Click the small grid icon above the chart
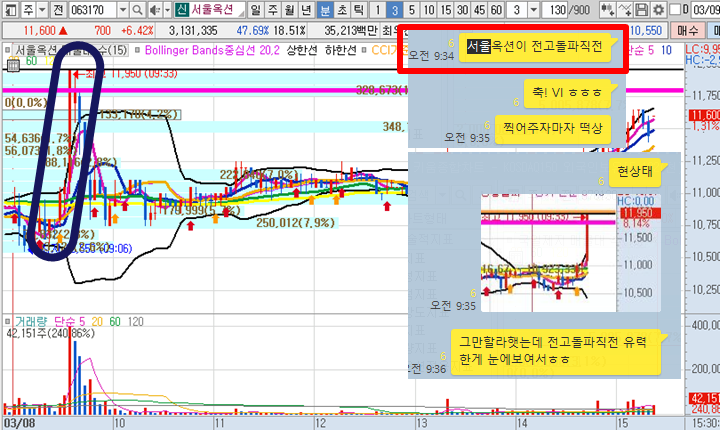Viewport: 720px width, 430px height. tap(13, 66)
